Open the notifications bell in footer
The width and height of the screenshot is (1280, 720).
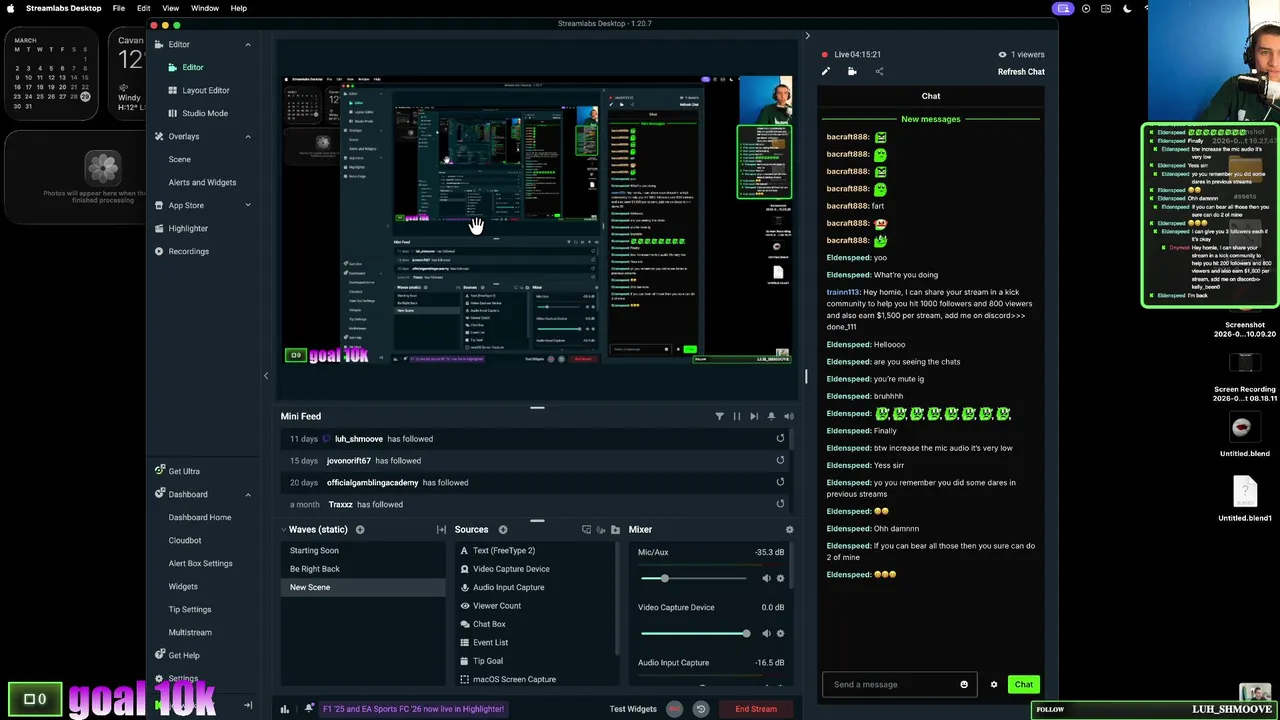(x=309, y=708)
